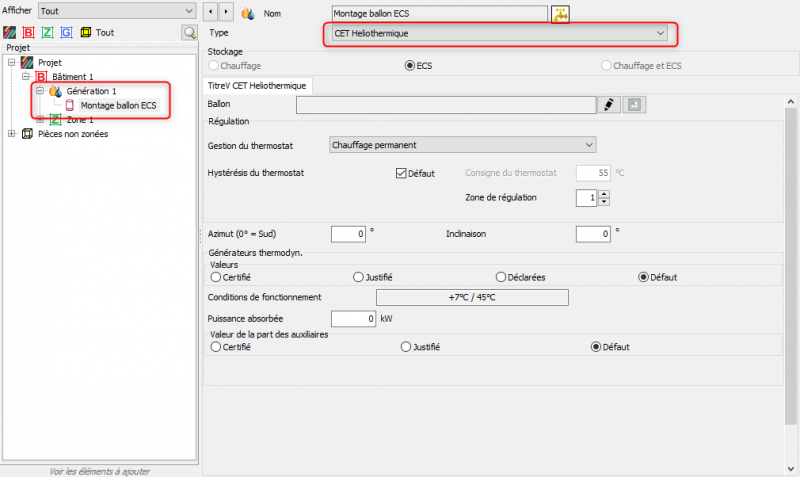Collapse the Bâtiment 1 tree node
800x477 pixels.
coord(26,76)
